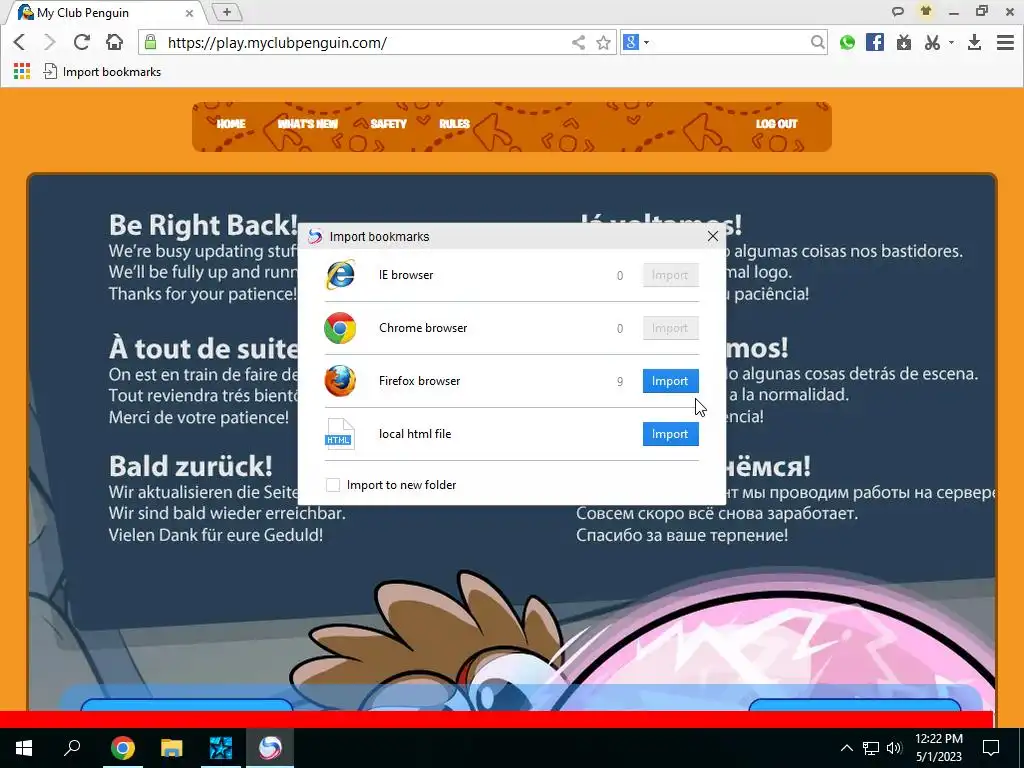
Task: Click the 'Chrome browser' label
Action: 423,328
